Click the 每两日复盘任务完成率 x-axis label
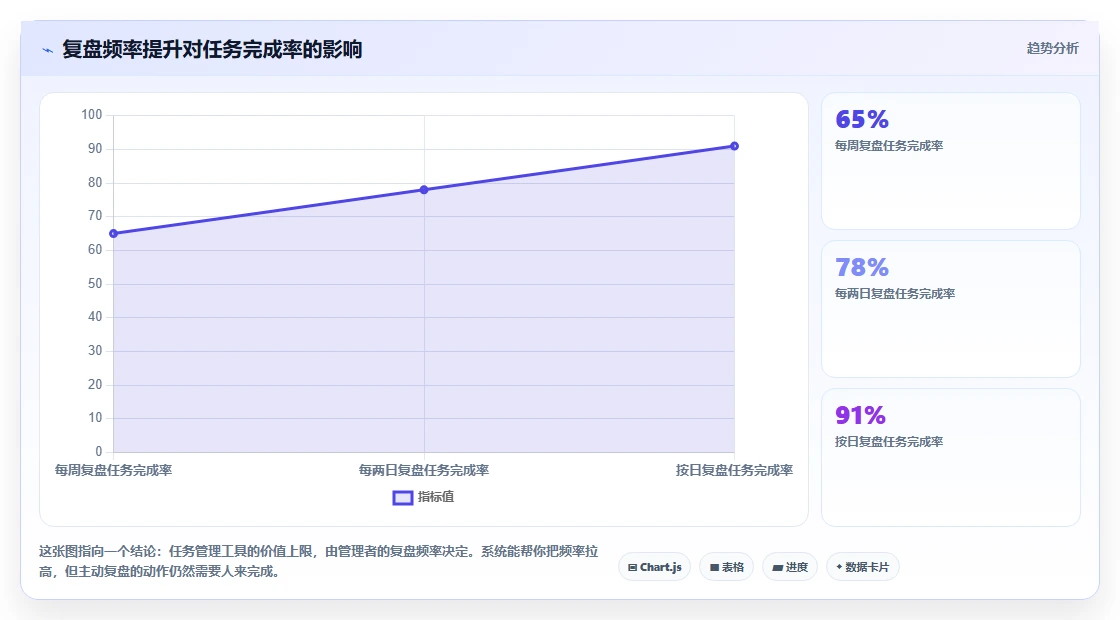 click(x=424, y=470)
